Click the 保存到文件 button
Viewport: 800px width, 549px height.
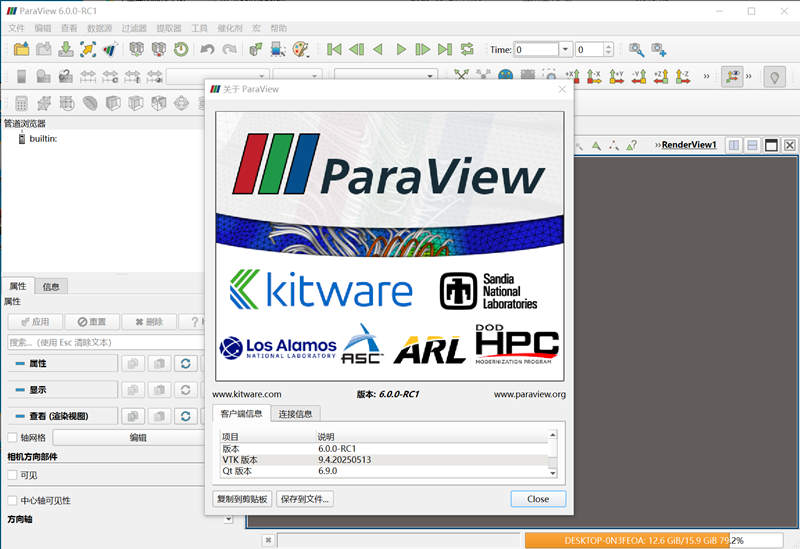tap(305, 499)
